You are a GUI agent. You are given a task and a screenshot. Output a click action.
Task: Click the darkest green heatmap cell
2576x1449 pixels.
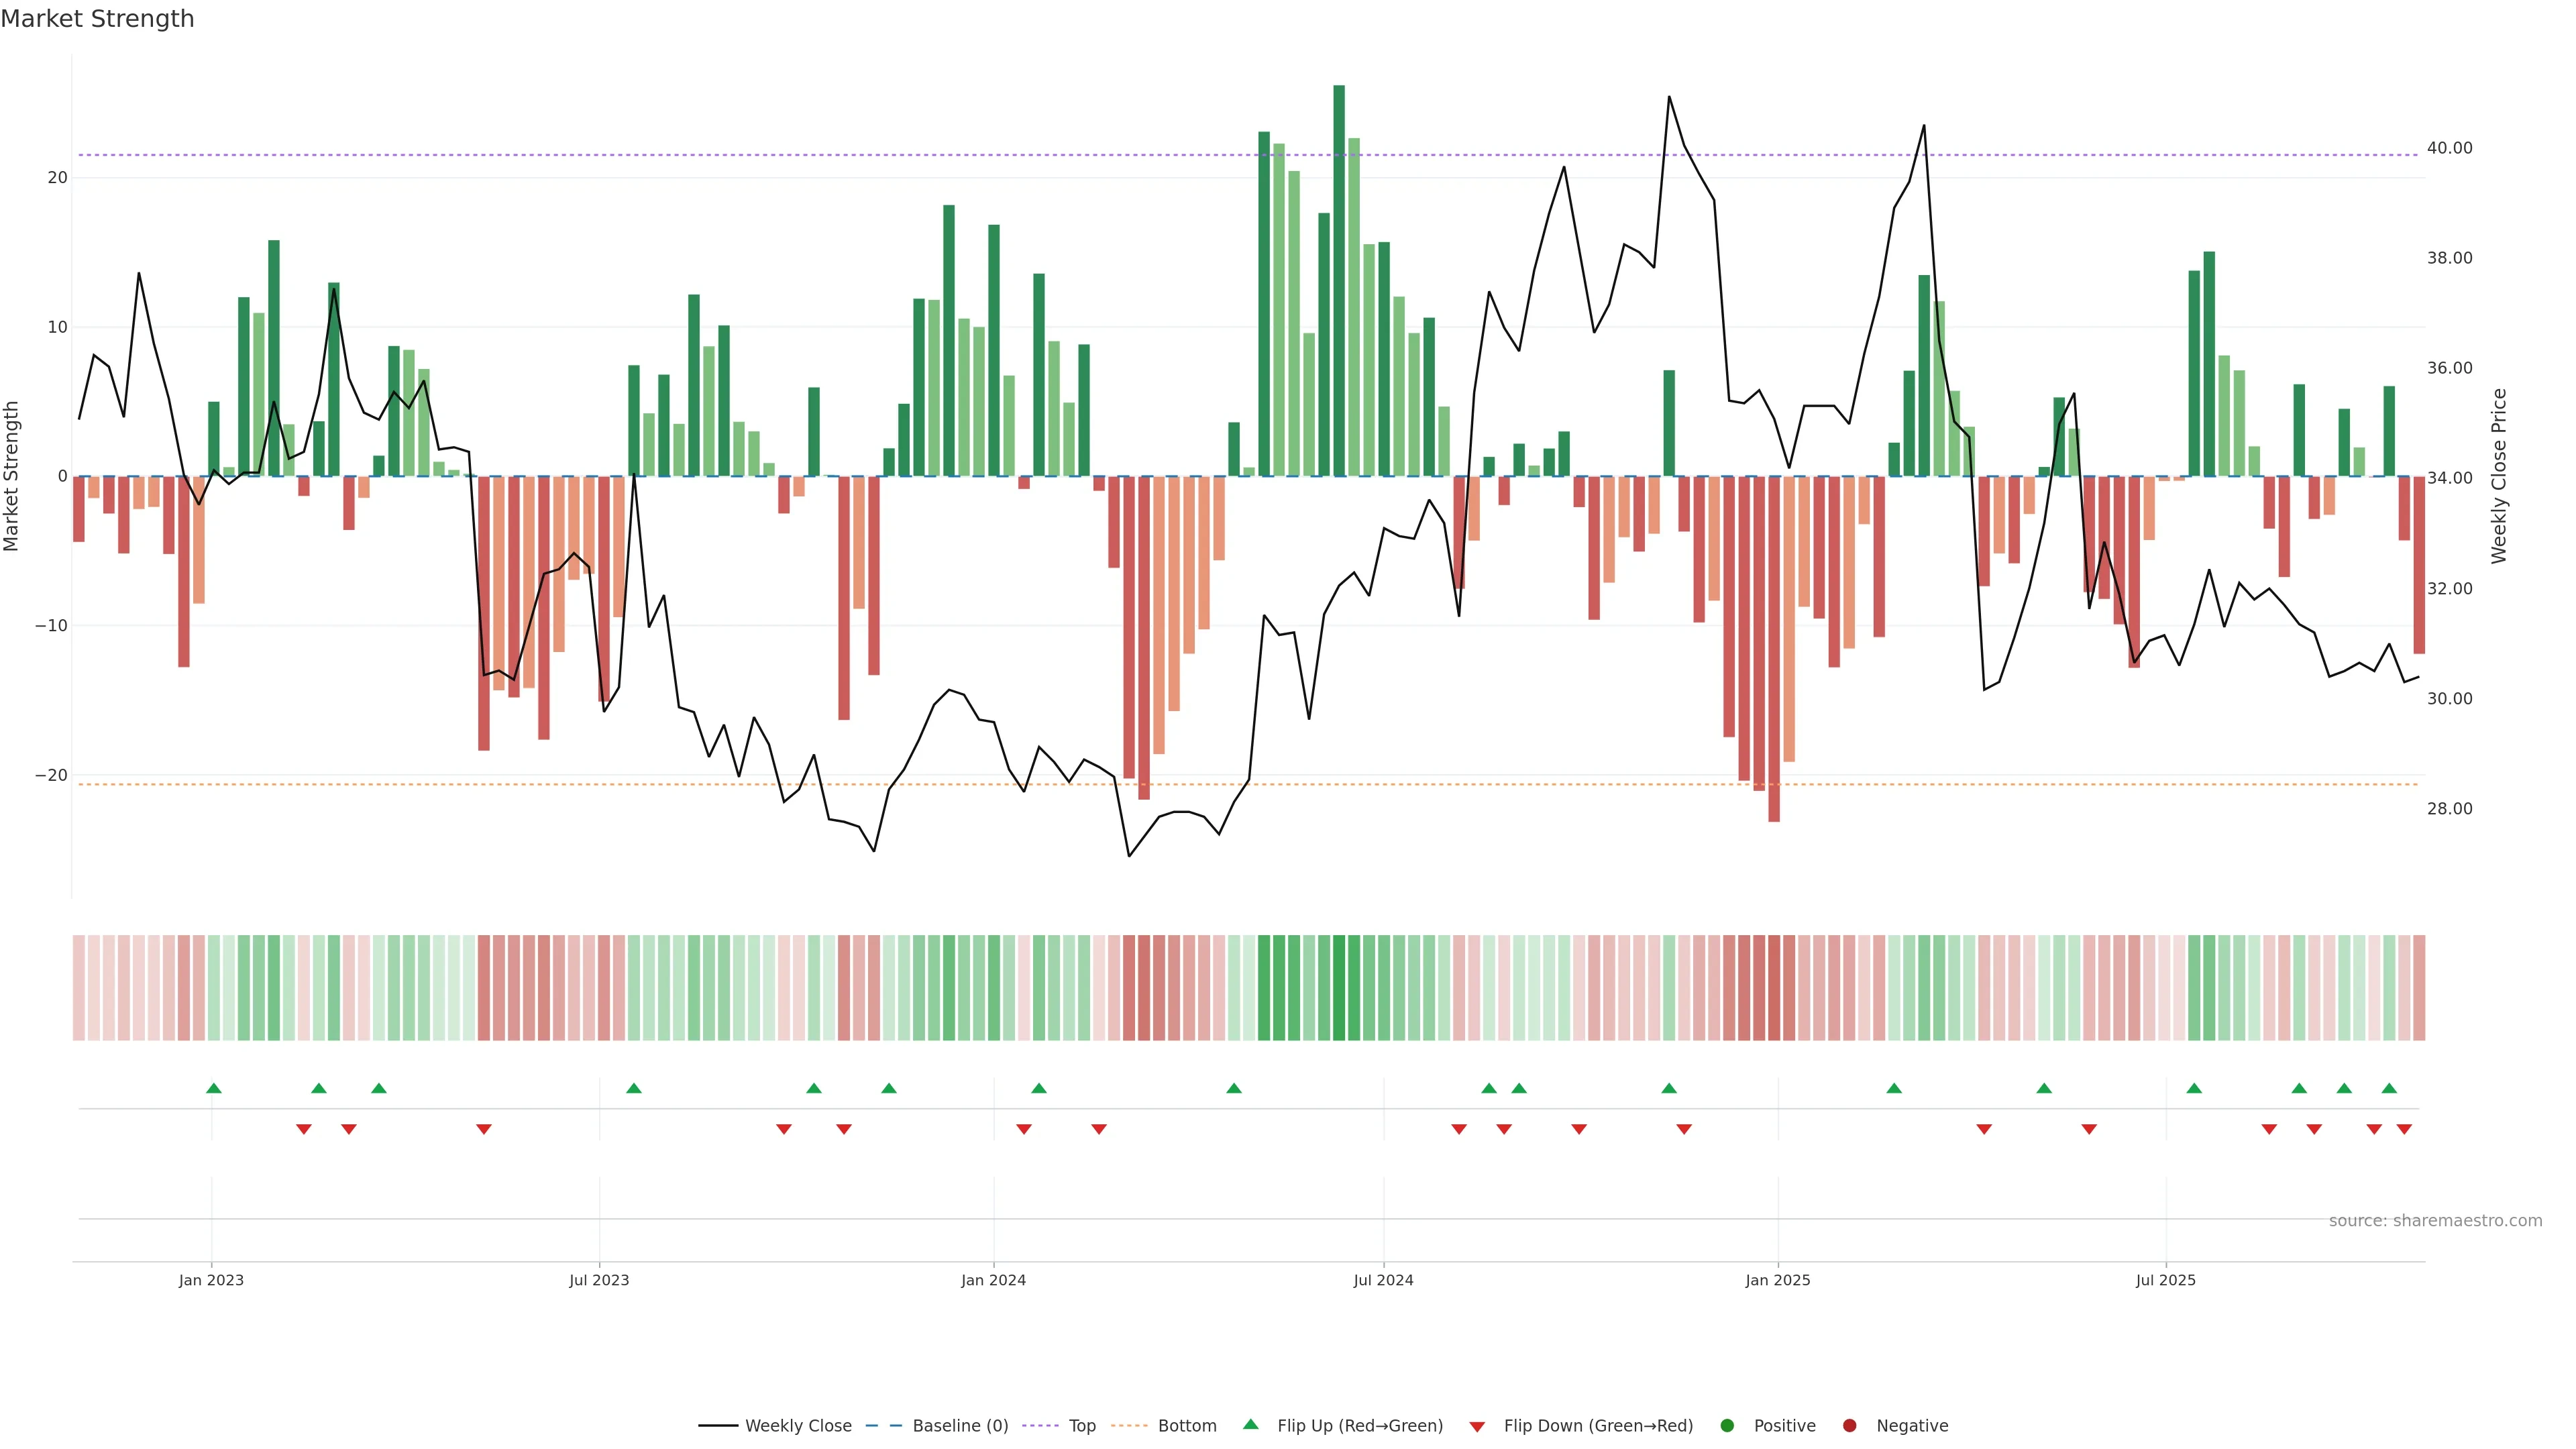(x=1339, y=988)
